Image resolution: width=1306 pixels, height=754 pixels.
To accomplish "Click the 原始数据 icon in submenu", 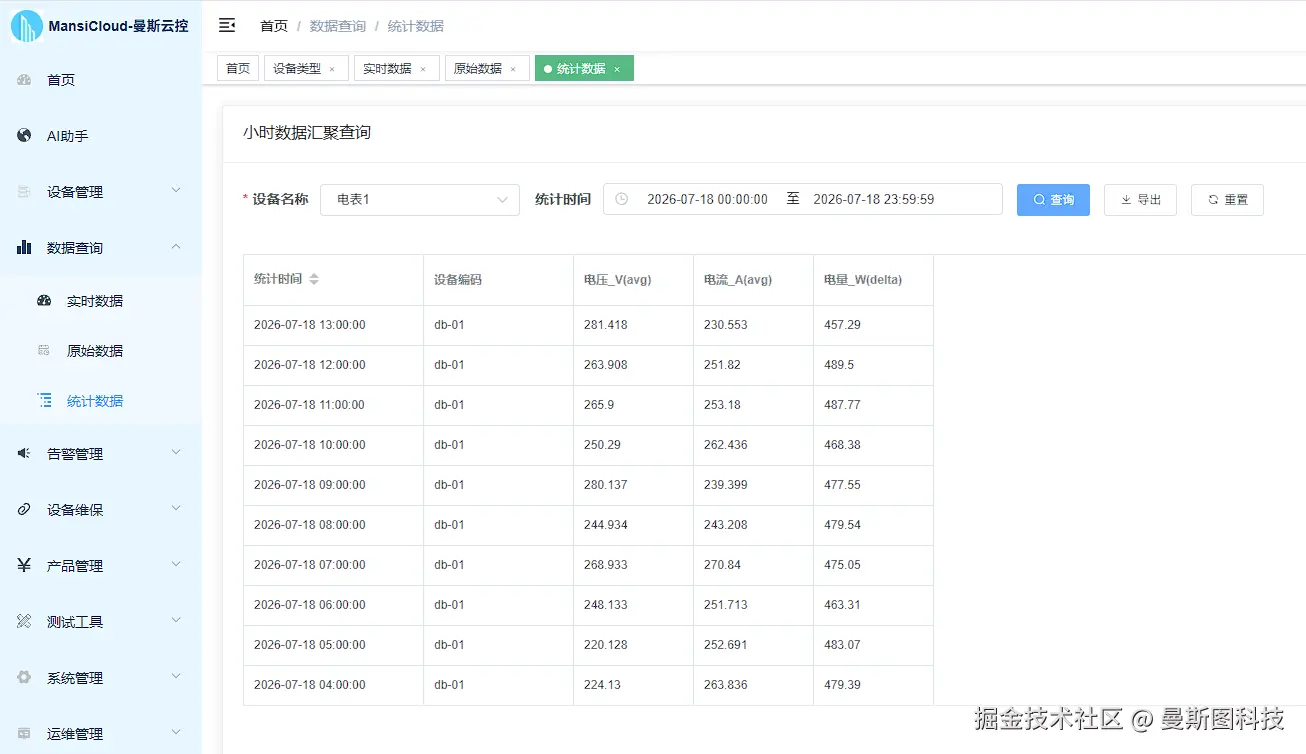I will click(x=44, y=351).
